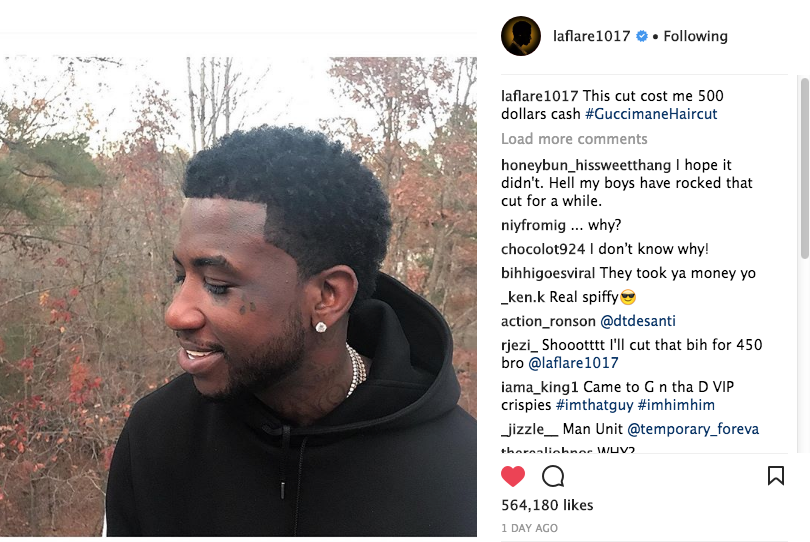Viewport: 810px width, 542px height.
Task: Unlike the post via red heart icon
Action: 512,476
